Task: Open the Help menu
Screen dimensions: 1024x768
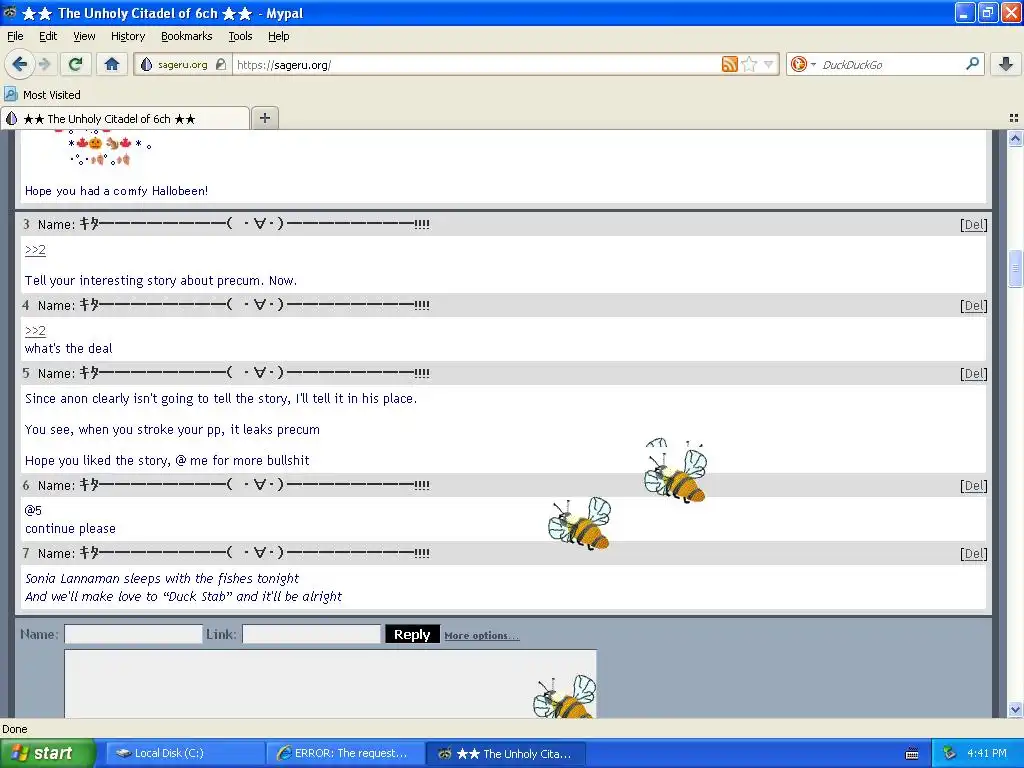Action: pos(278,36)
